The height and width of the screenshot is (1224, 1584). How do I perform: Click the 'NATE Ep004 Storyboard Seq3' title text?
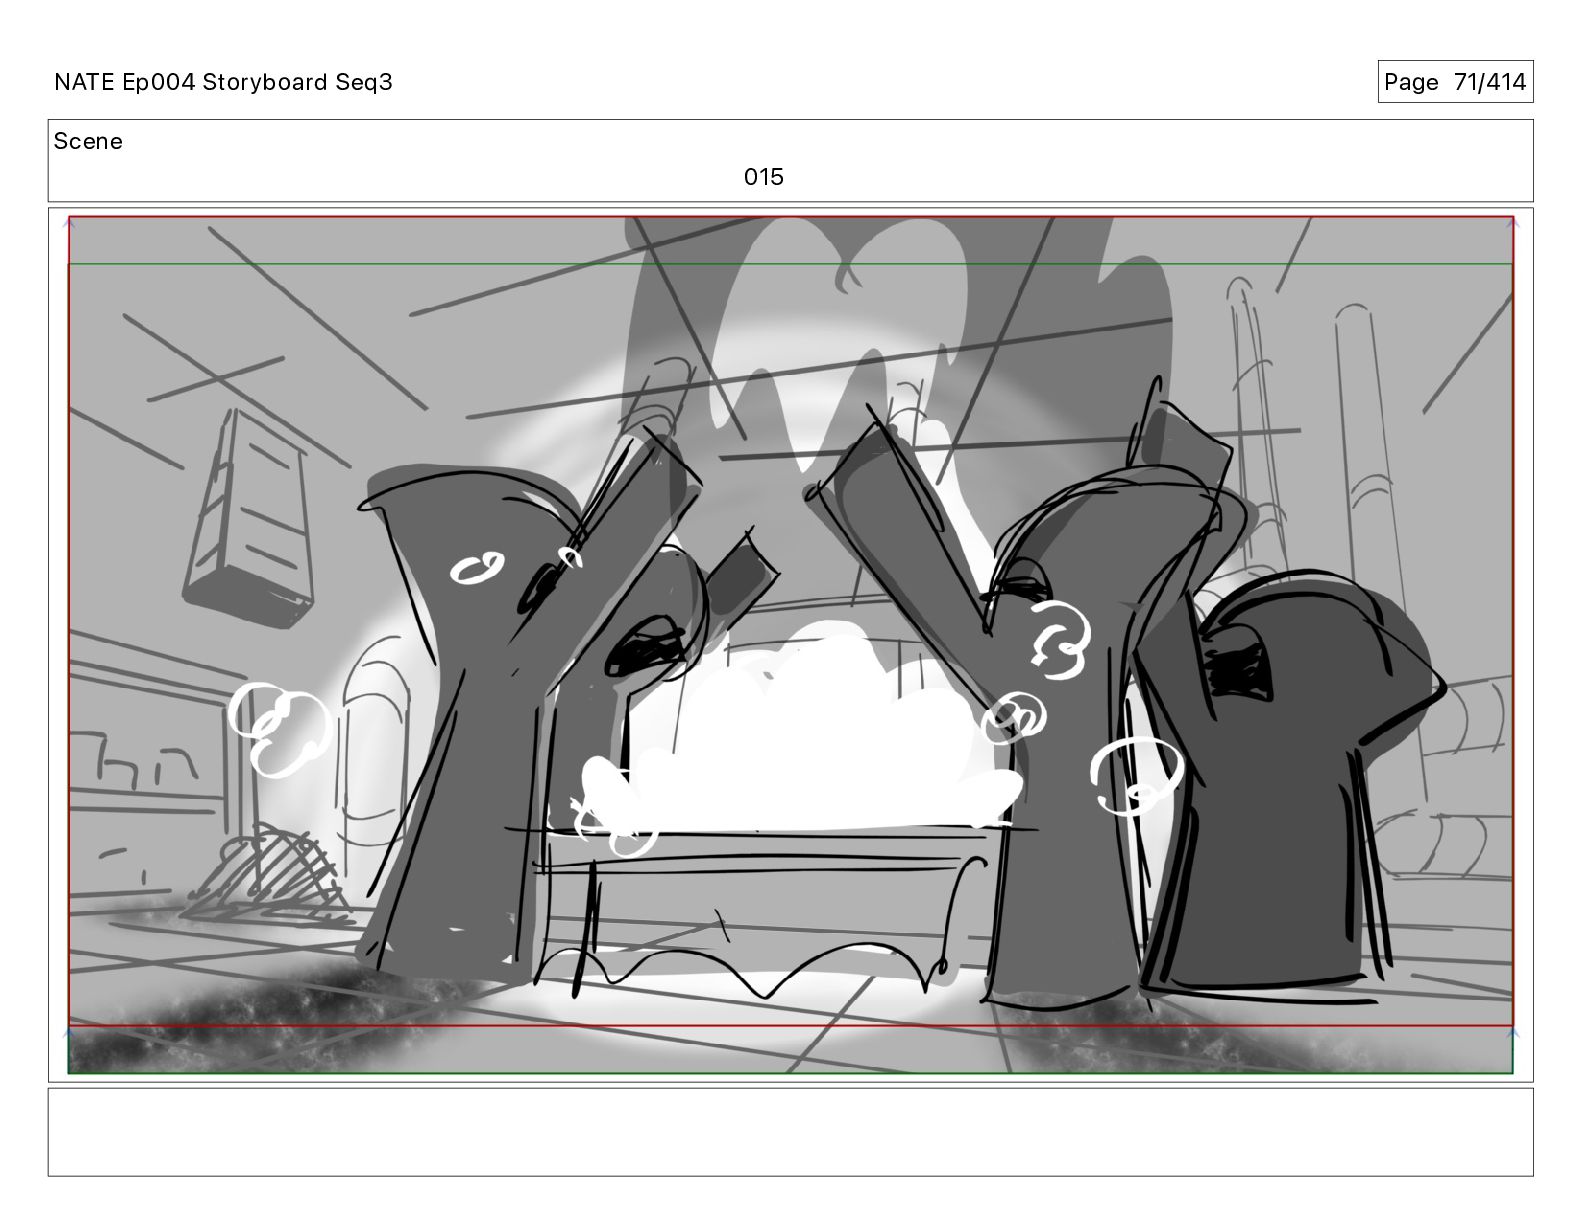point(223,82)
